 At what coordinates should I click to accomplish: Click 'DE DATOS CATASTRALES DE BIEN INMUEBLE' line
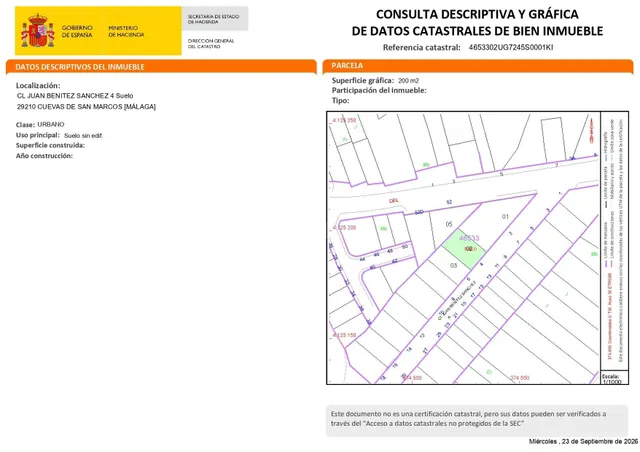[x=477, y=31]
